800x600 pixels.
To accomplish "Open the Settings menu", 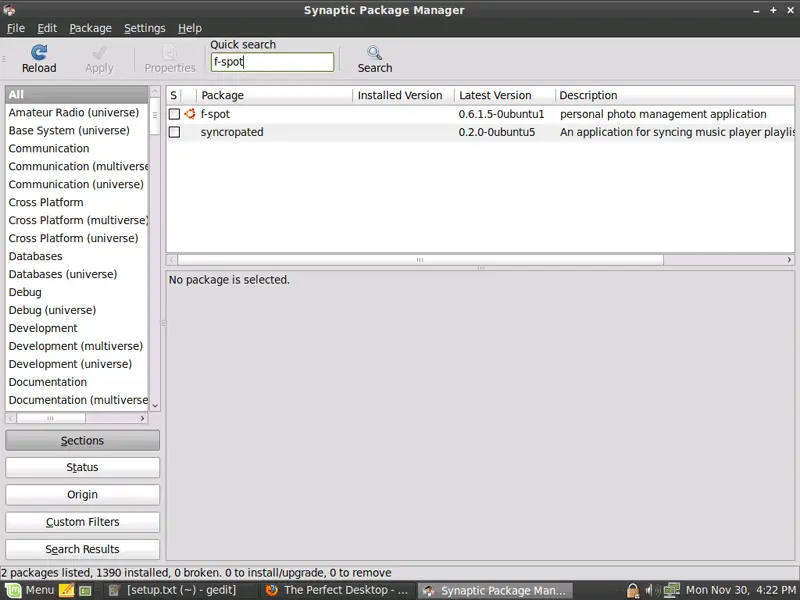I will [144, 28].
